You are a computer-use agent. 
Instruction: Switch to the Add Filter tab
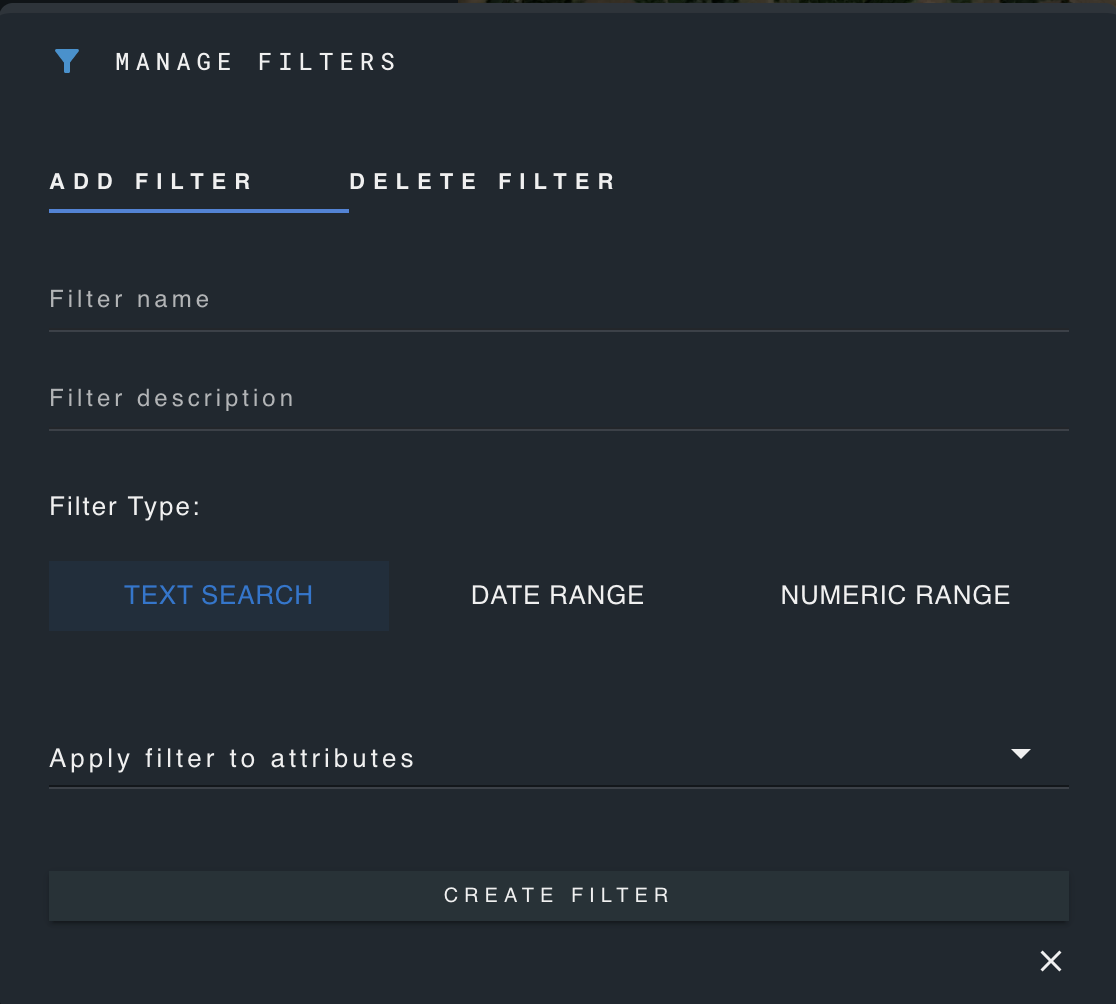[199, 181]
